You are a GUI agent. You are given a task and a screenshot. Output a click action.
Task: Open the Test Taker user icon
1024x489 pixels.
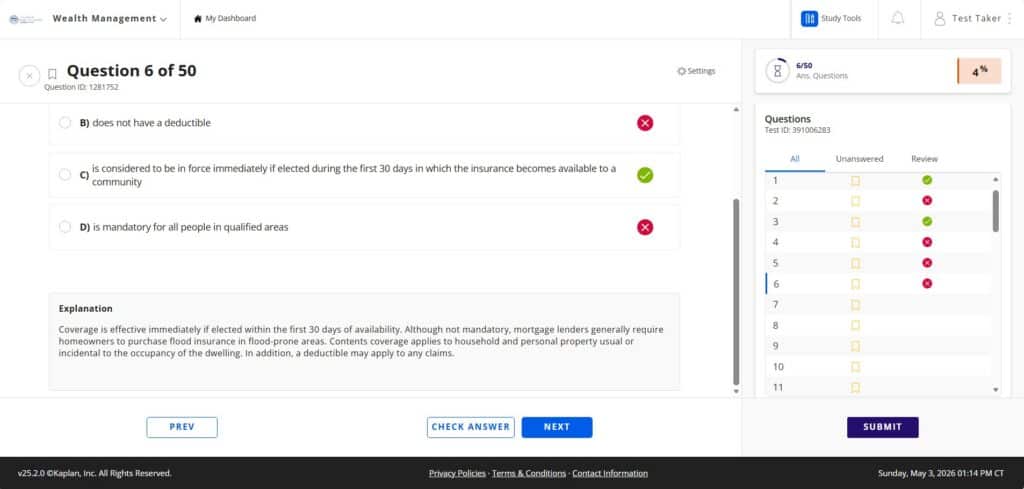click(x=940, y=18)
